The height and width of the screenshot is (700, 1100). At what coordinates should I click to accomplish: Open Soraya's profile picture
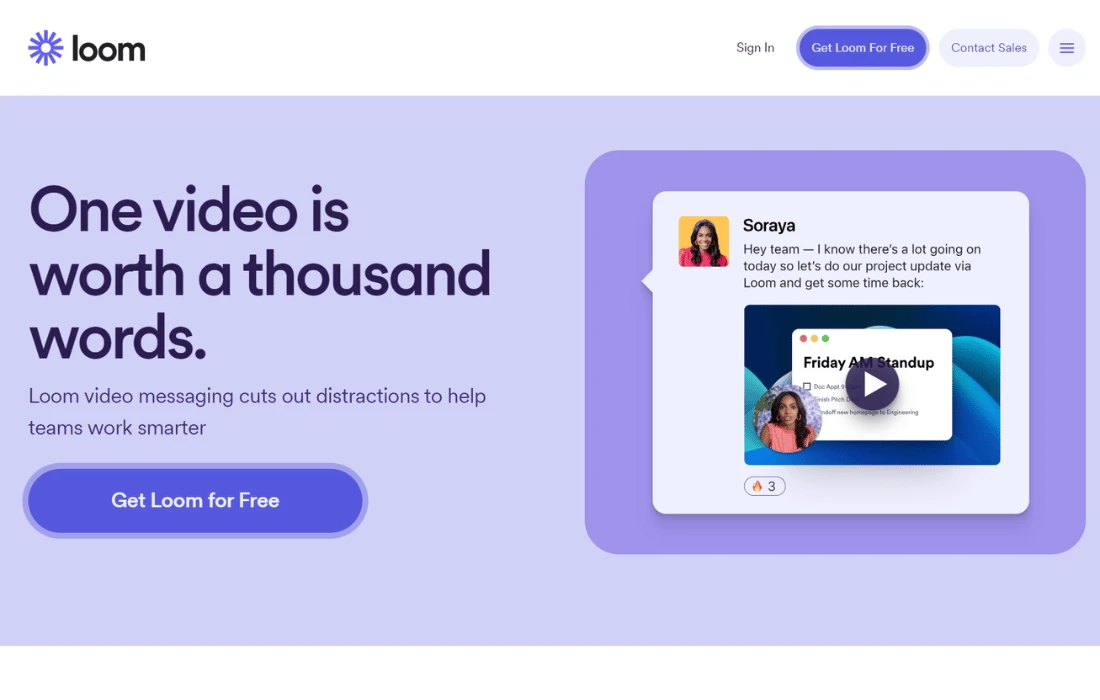pyautogui.click(x=704, y=241)
